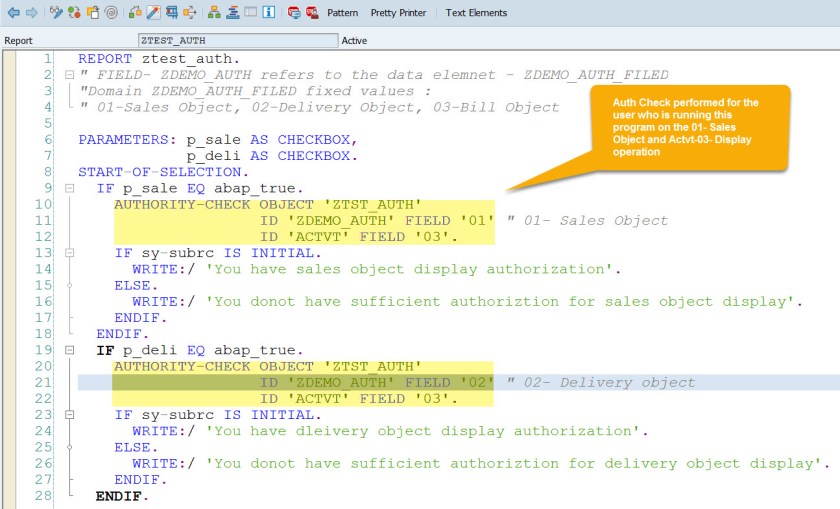840x509 pixels.
Task: Click the blue Help info icon
Action: 269,13
